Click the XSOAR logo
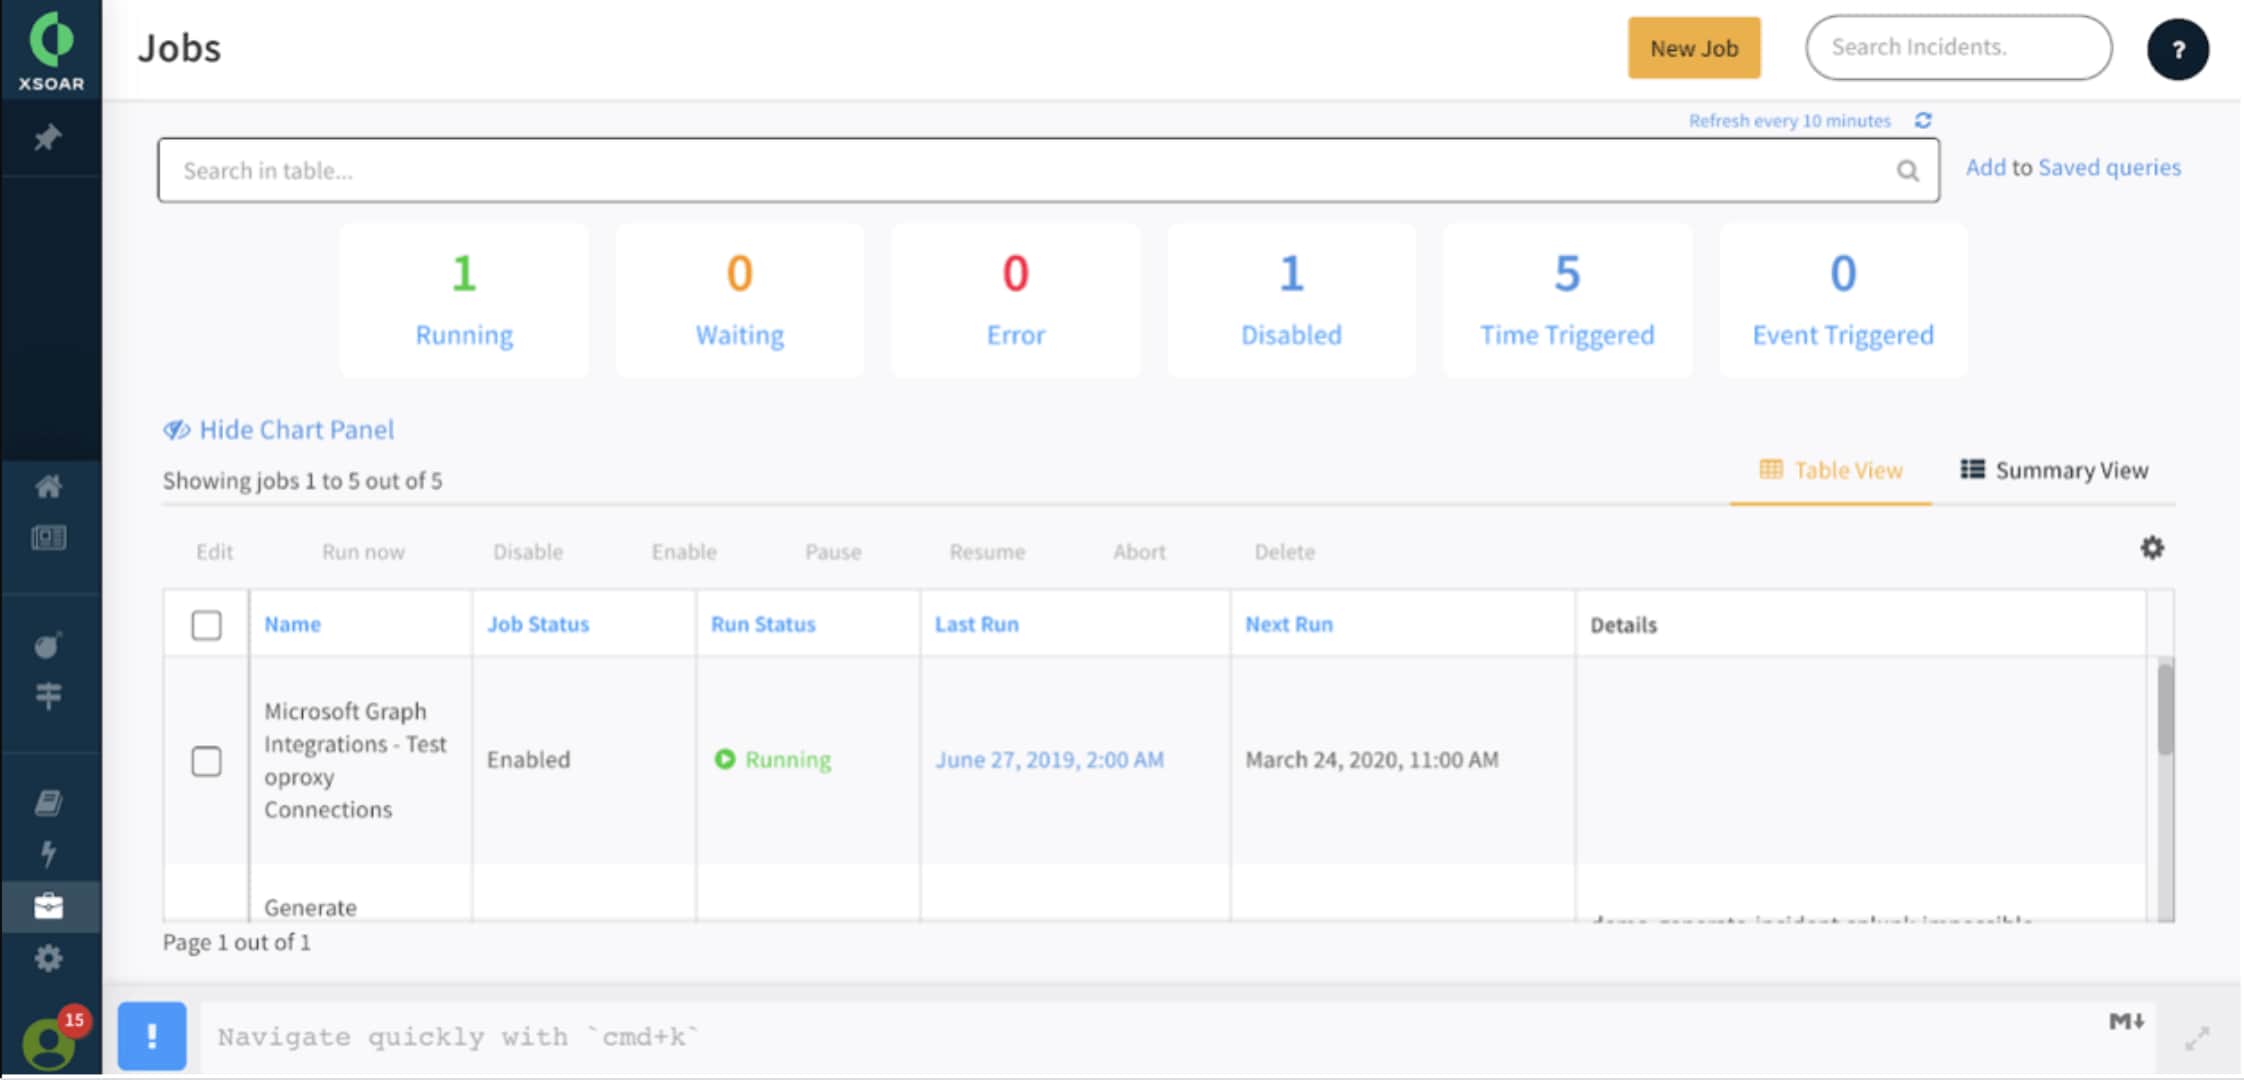Viewport: 2244px width, 1080px height. pyautogui.click(x=51, y=50)
